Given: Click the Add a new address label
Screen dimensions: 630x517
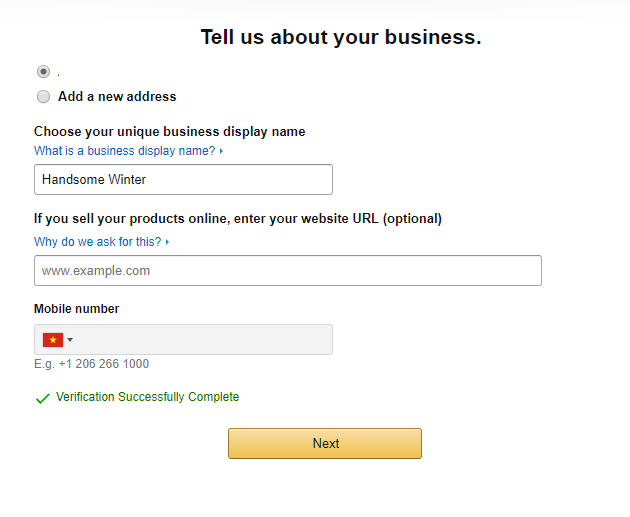Looking at the screenshot, I should click(x=117, y=96).
